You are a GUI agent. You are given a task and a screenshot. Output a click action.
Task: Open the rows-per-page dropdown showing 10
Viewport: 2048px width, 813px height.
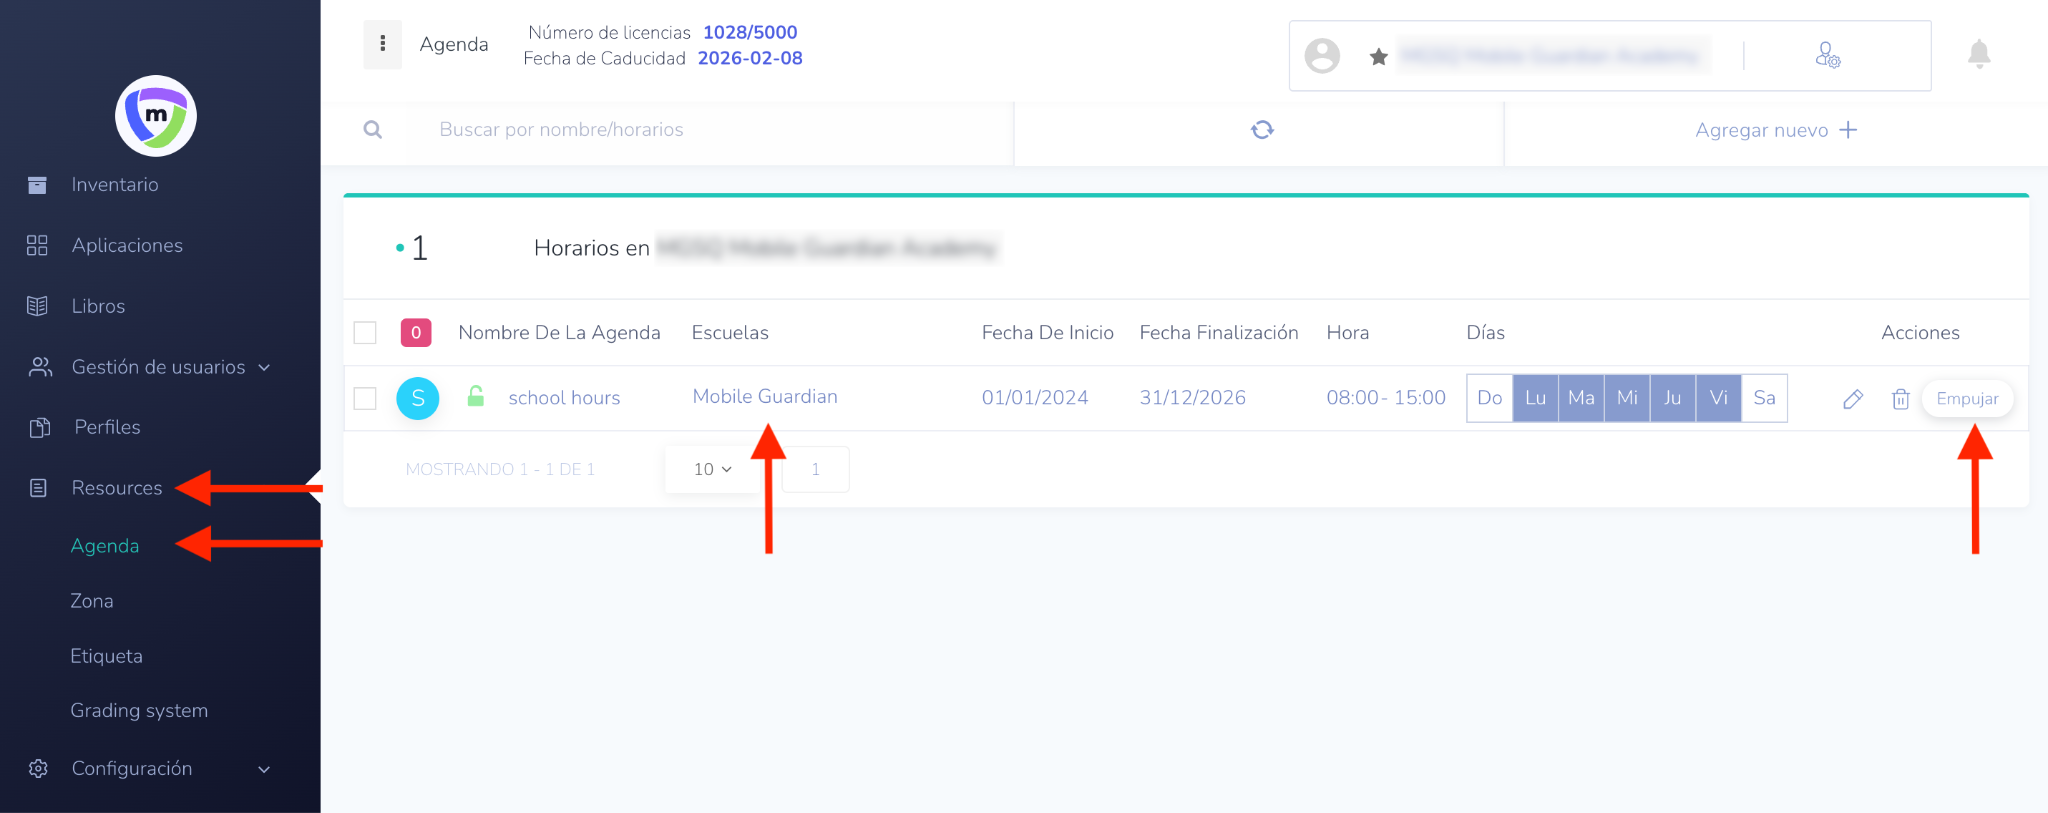712,469
